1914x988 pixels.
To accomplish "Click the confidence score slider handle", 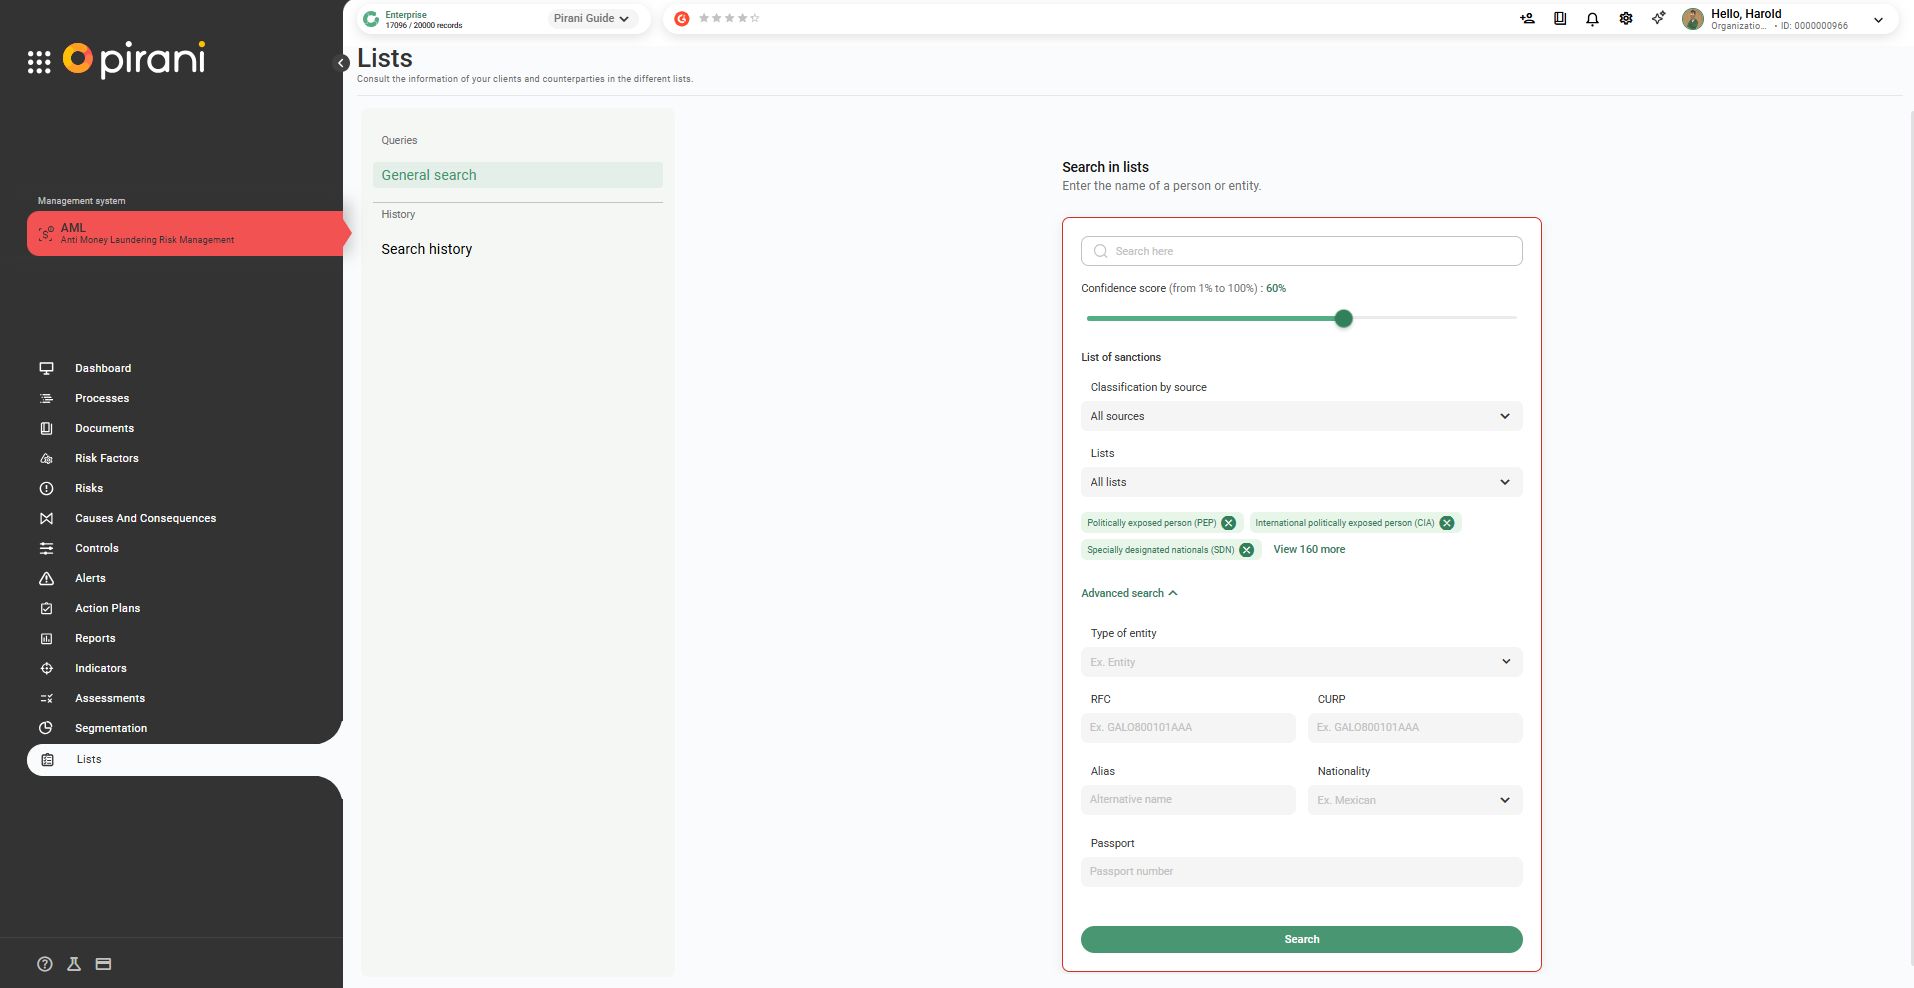I will (x=1343, y=318).
